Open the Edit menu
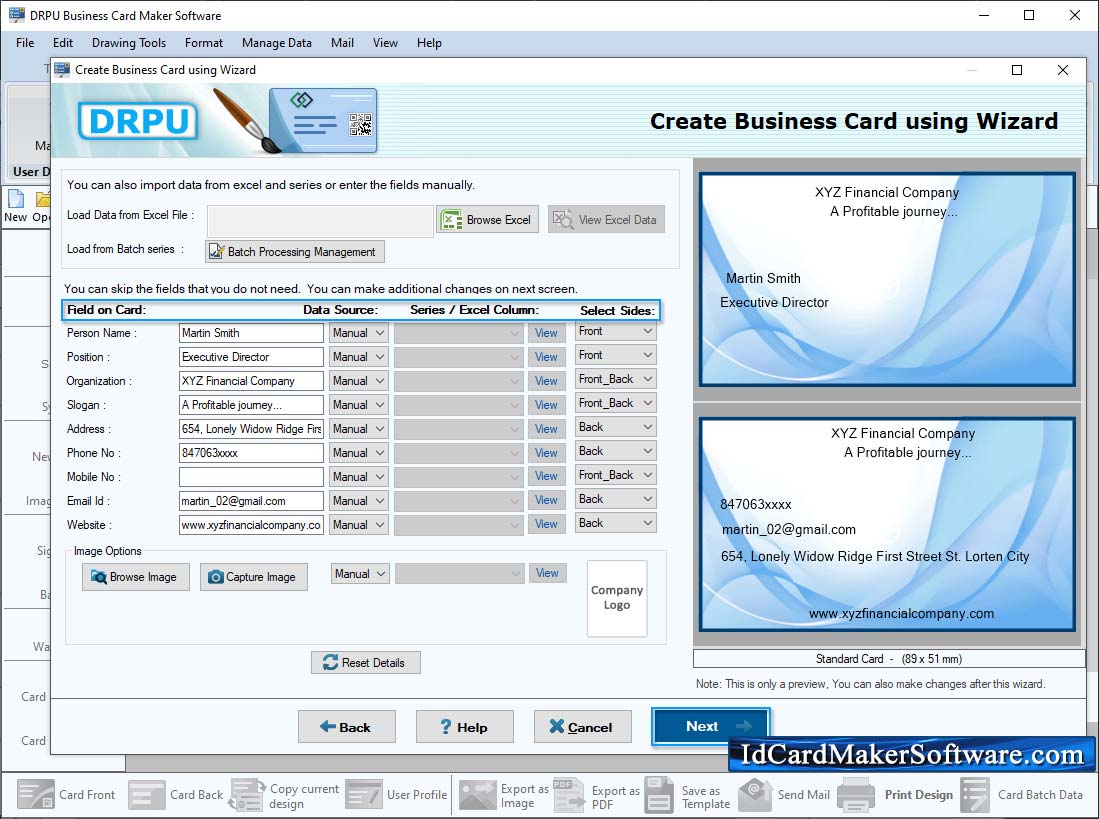The image size is (1099, 819). (63, 43)
